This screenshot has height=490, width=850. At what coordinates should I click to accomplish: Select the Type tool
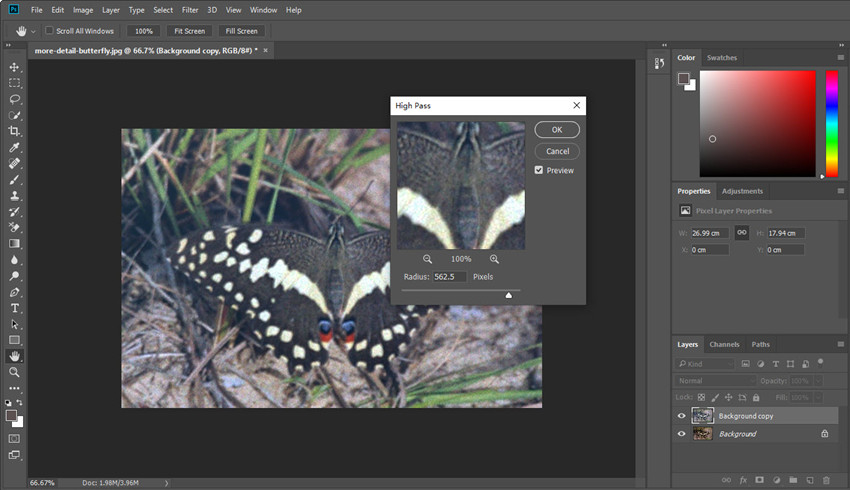point(14,308)
